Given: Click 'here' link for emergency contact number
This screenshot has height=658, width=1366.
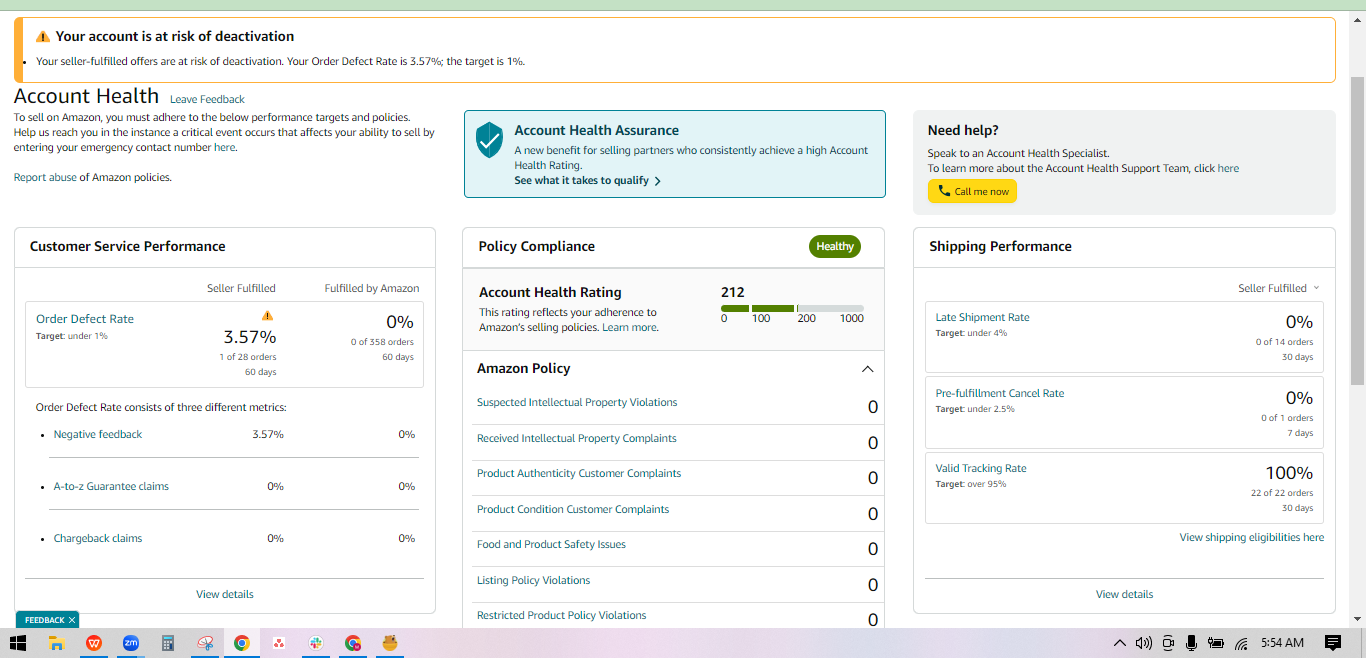Looking at the screenshot, I should (x=224, y=147).
